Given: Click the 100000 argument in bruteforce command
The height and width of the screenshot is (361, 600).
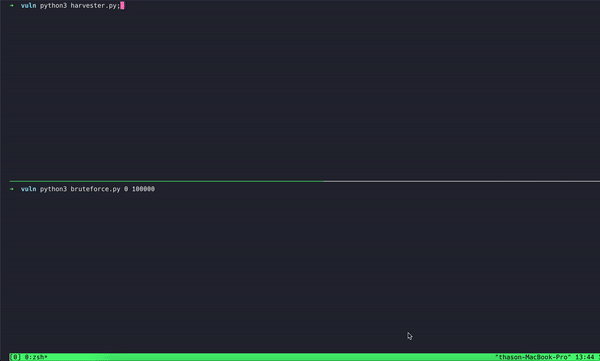Looking at the screenshot, I should 143,189.
